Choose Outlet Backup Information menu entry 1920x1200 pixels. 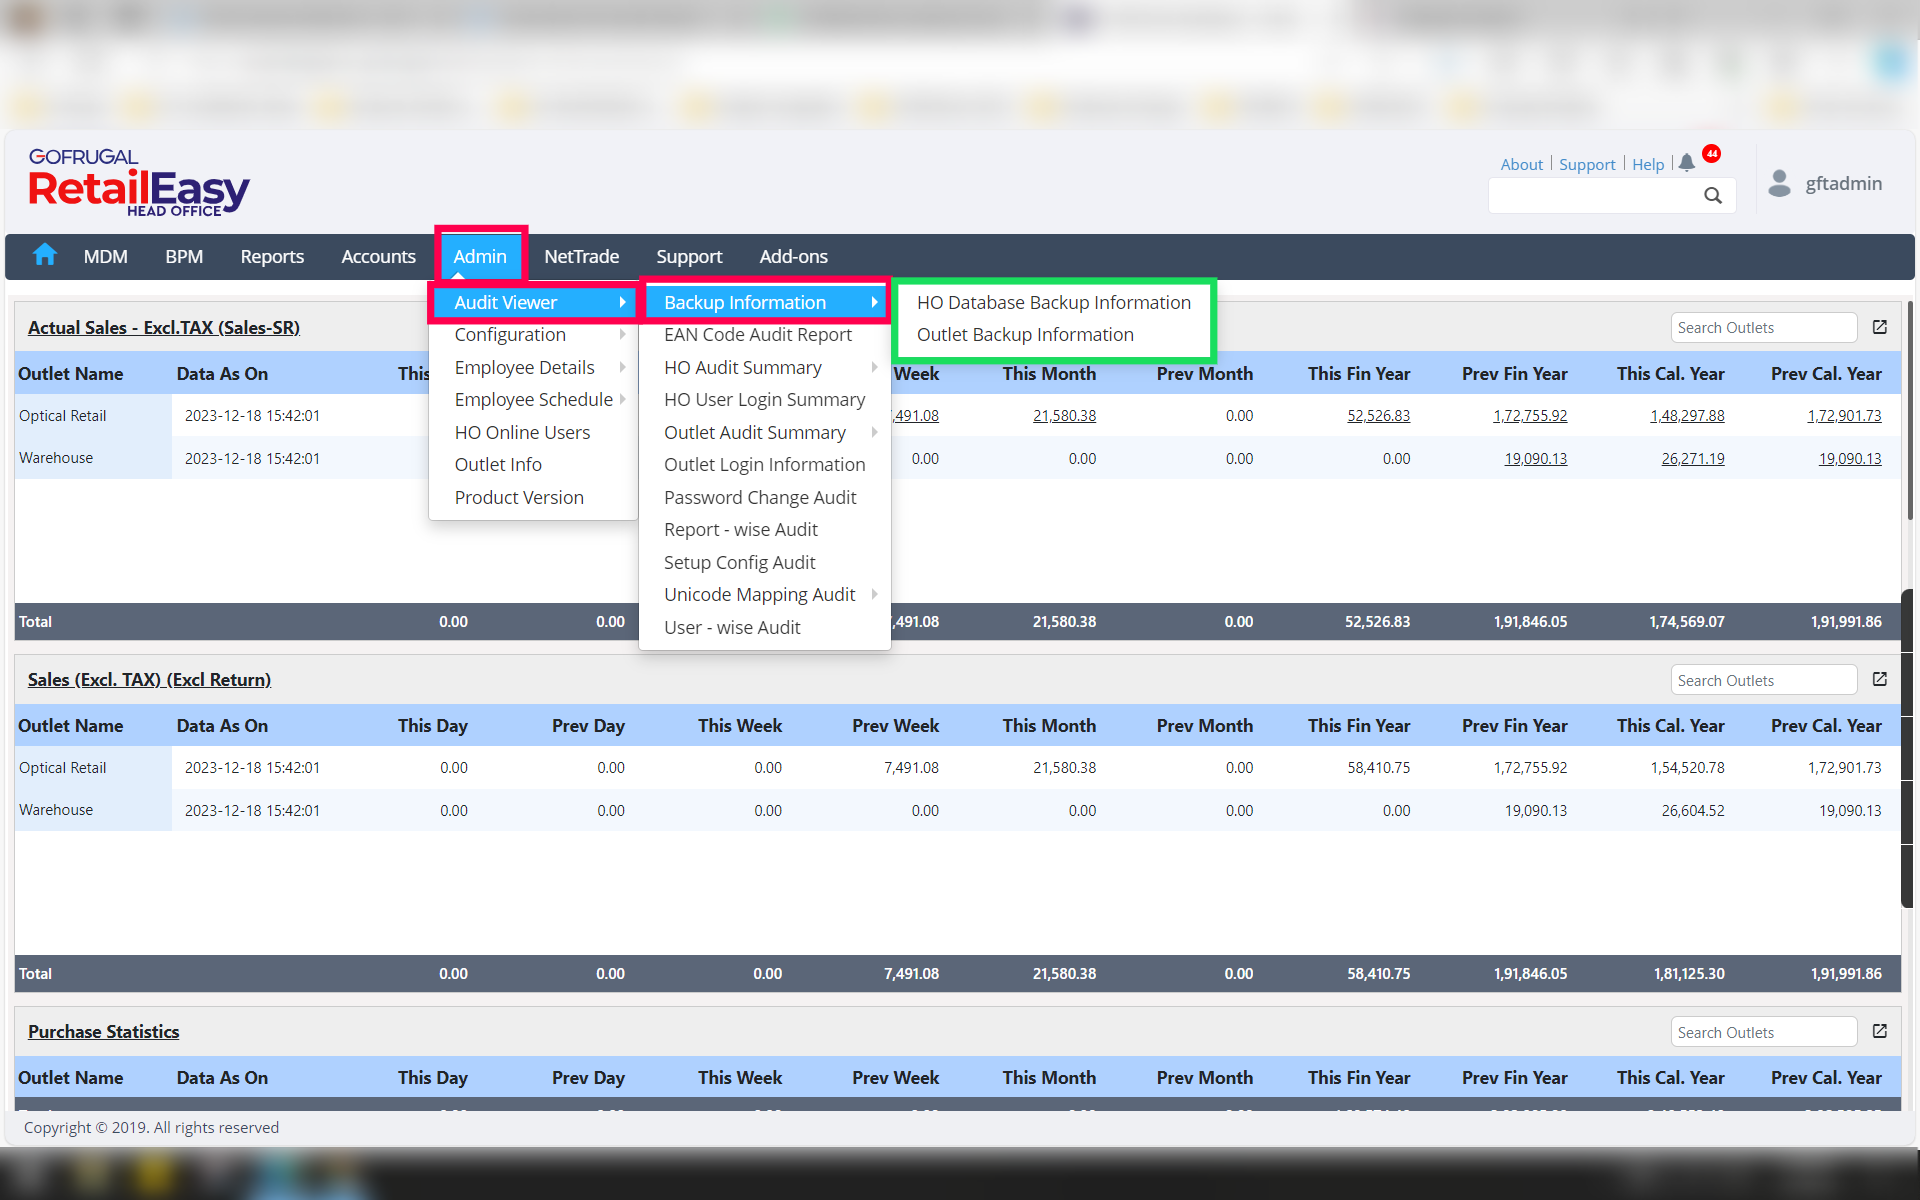[1025, 335]
